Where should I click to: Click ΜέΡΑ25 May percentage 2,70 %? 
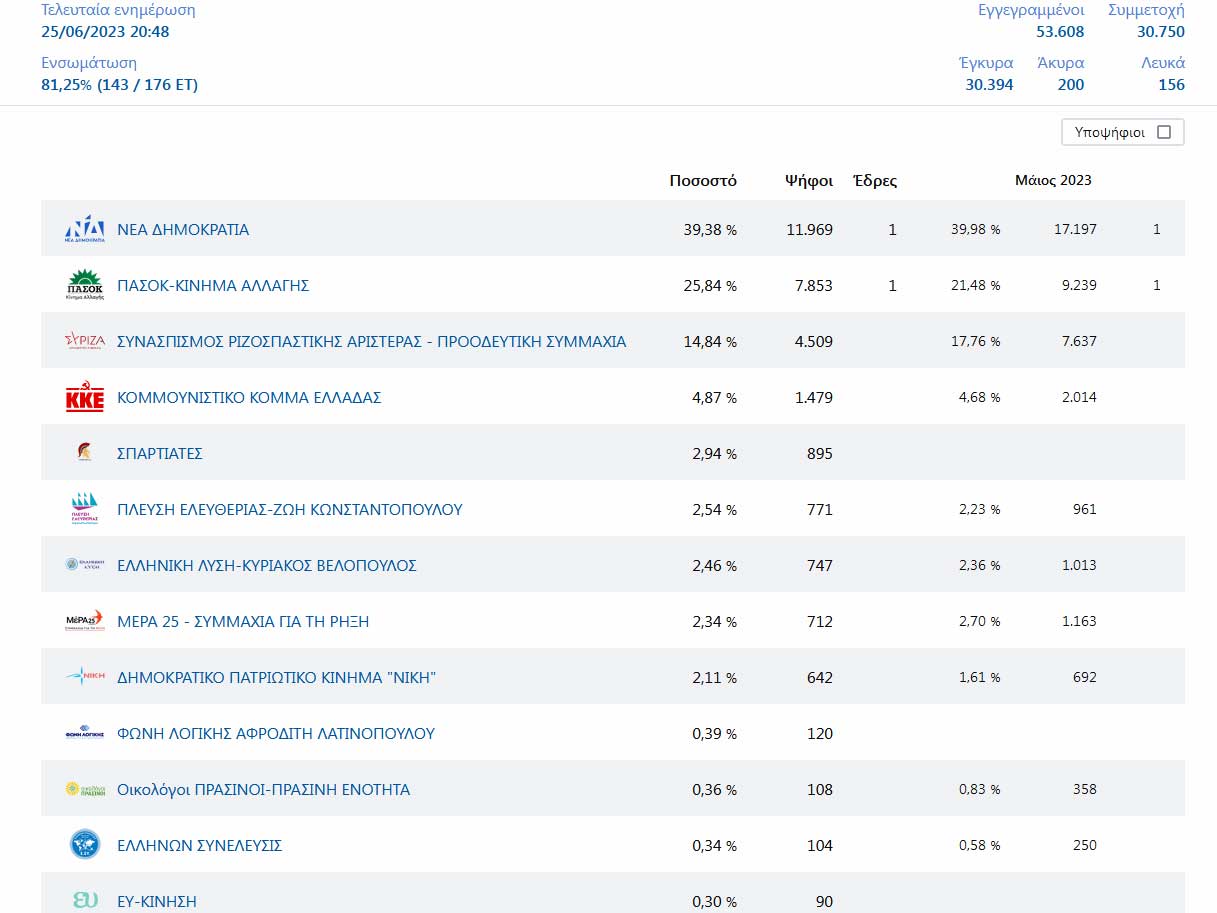click(x=979, y=621)
